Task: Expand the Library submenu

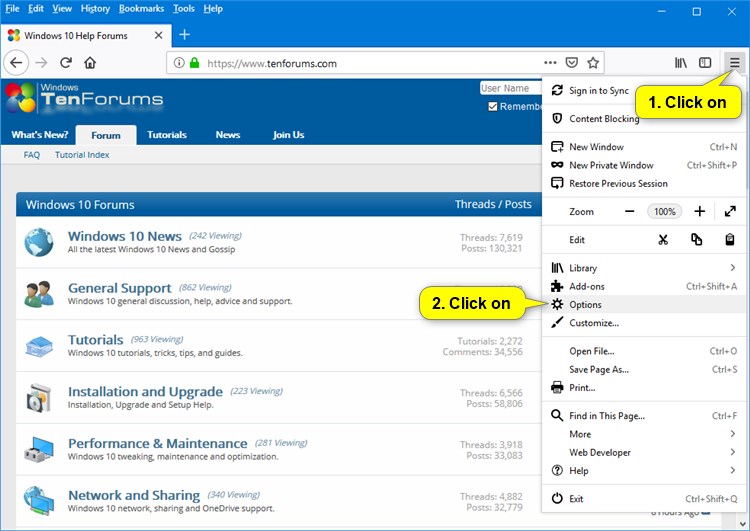Action: [x=644, y=268]
